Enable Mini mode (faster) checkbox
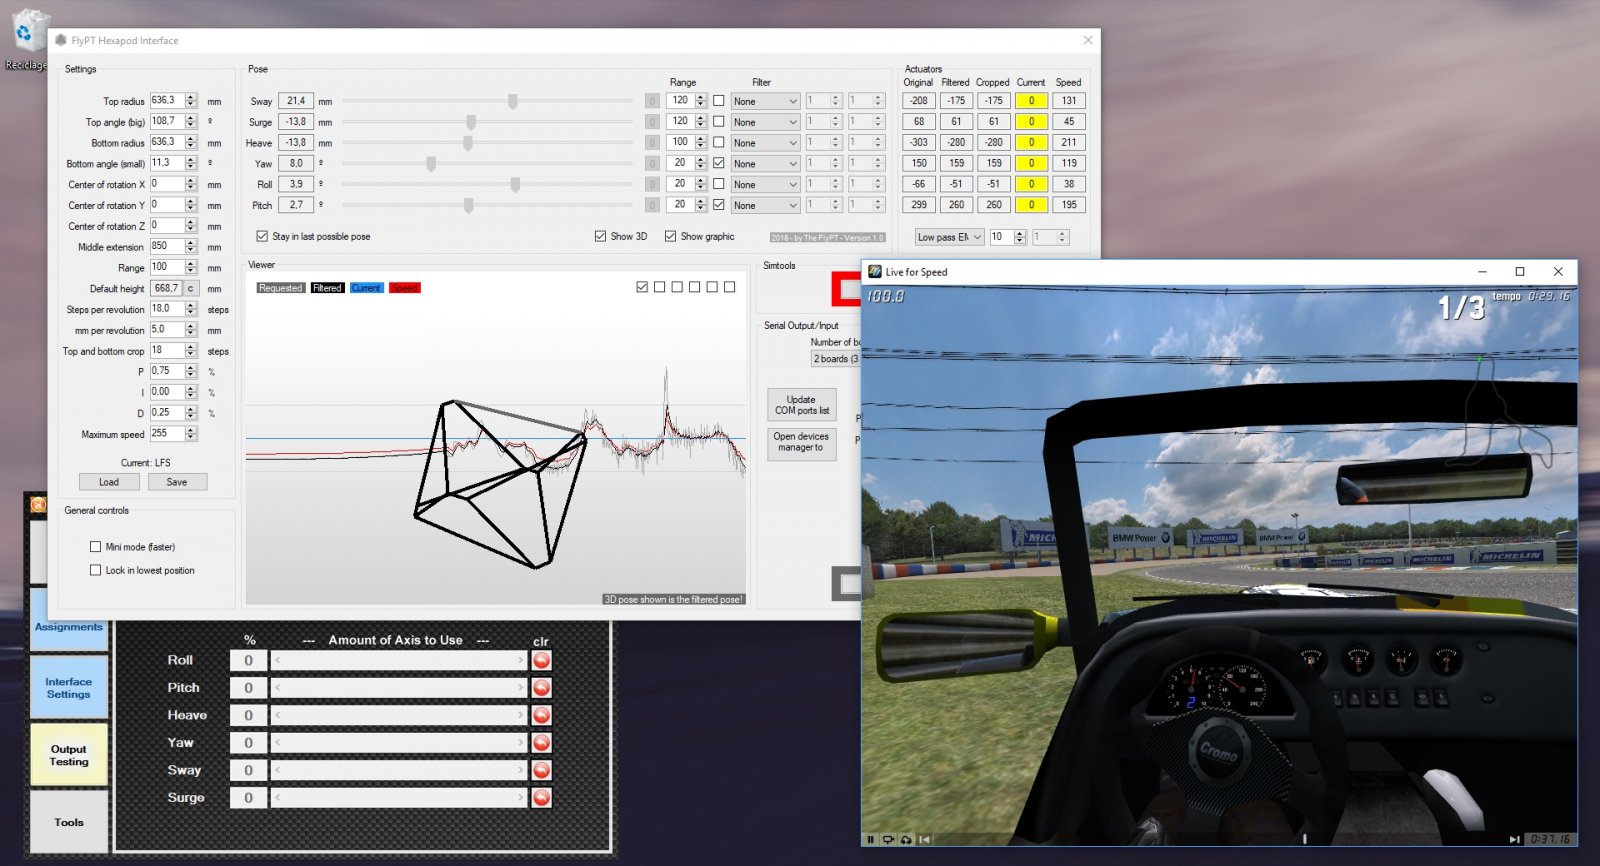 96,547
